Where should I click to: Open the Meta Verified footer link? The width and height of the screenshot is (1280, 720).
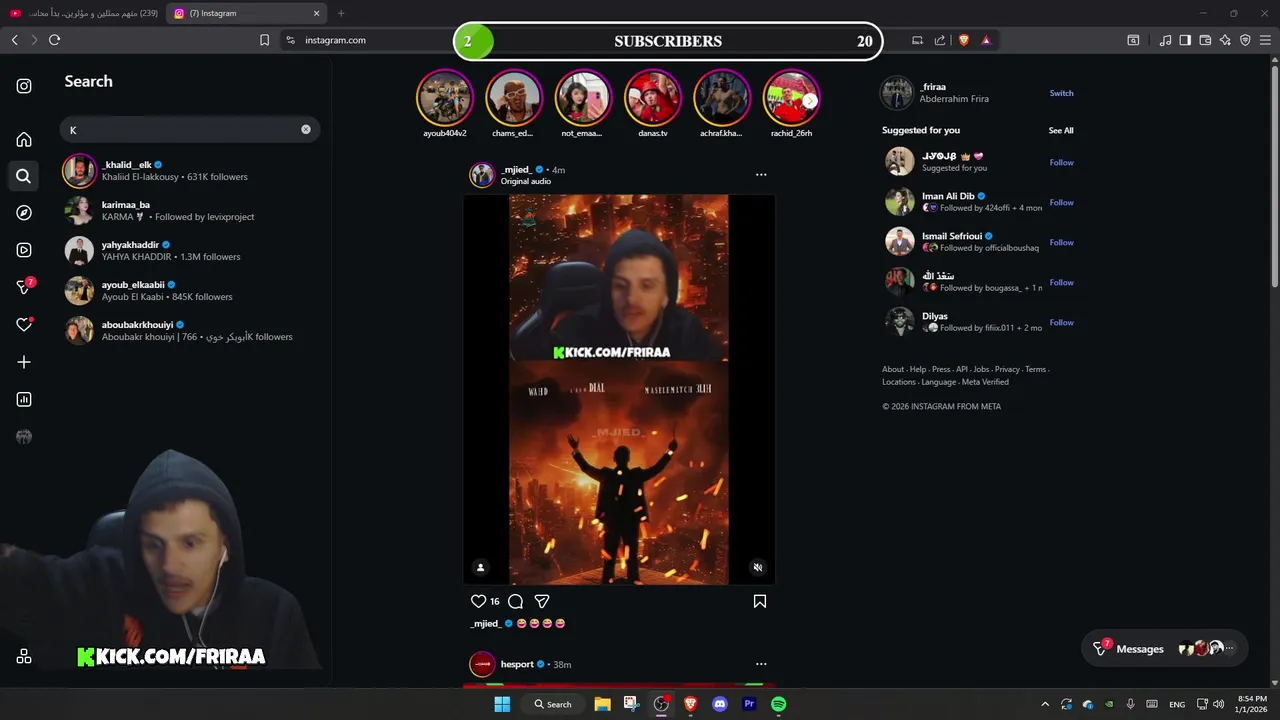pyautogui.click(x=985, y=382)
